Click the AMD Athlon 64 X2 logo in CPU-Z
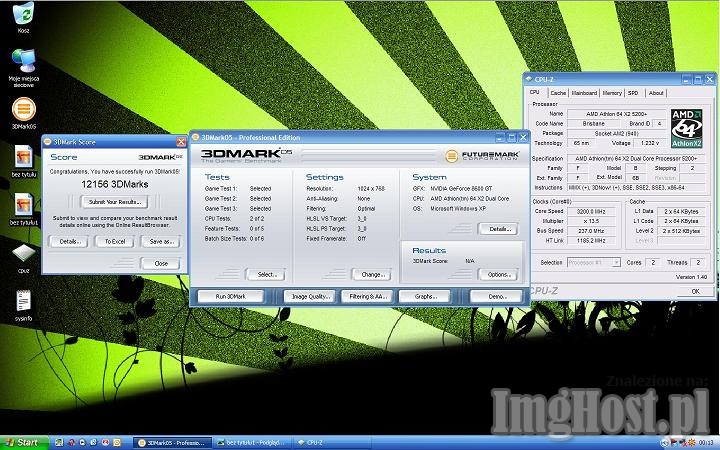Viewport: 720px width, 450px height. 686,128
